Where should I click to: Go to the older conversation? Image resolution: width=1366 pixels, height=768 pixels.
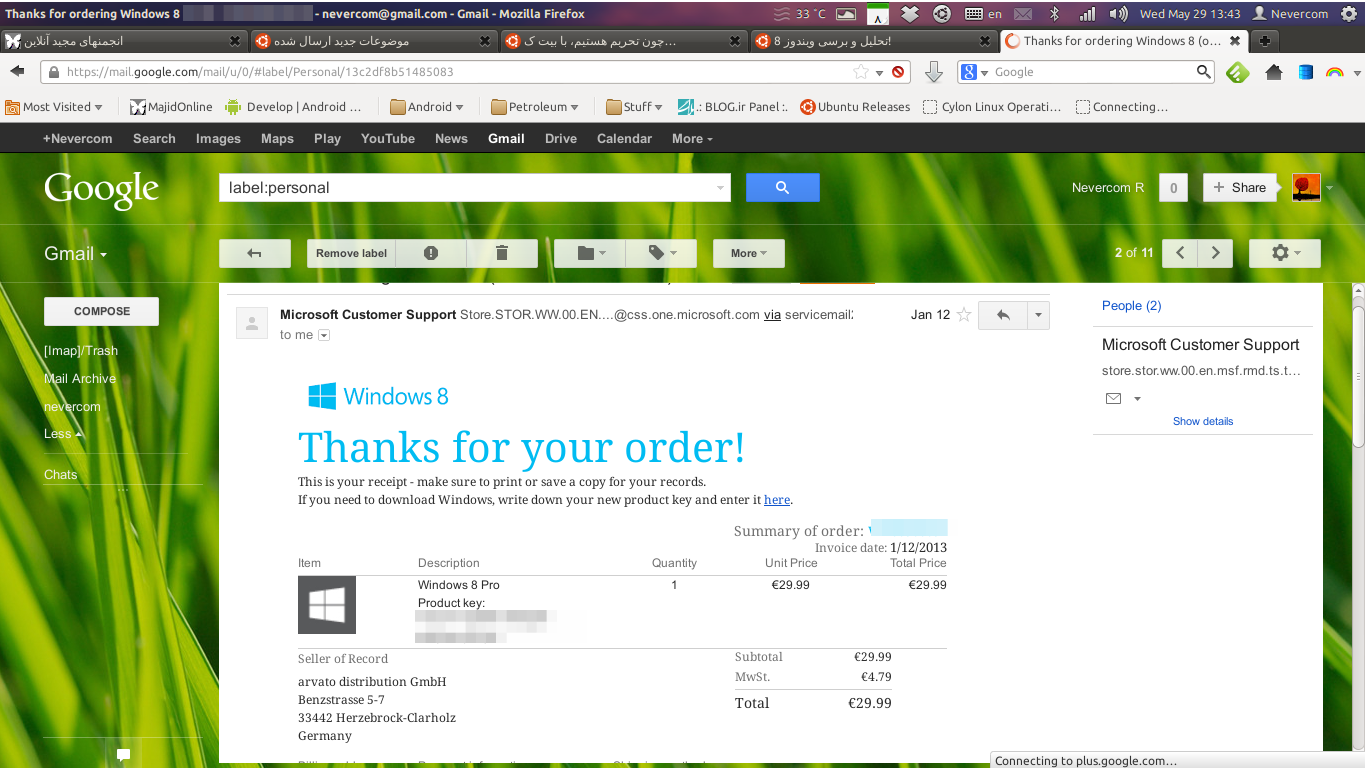pos(1215,253)
